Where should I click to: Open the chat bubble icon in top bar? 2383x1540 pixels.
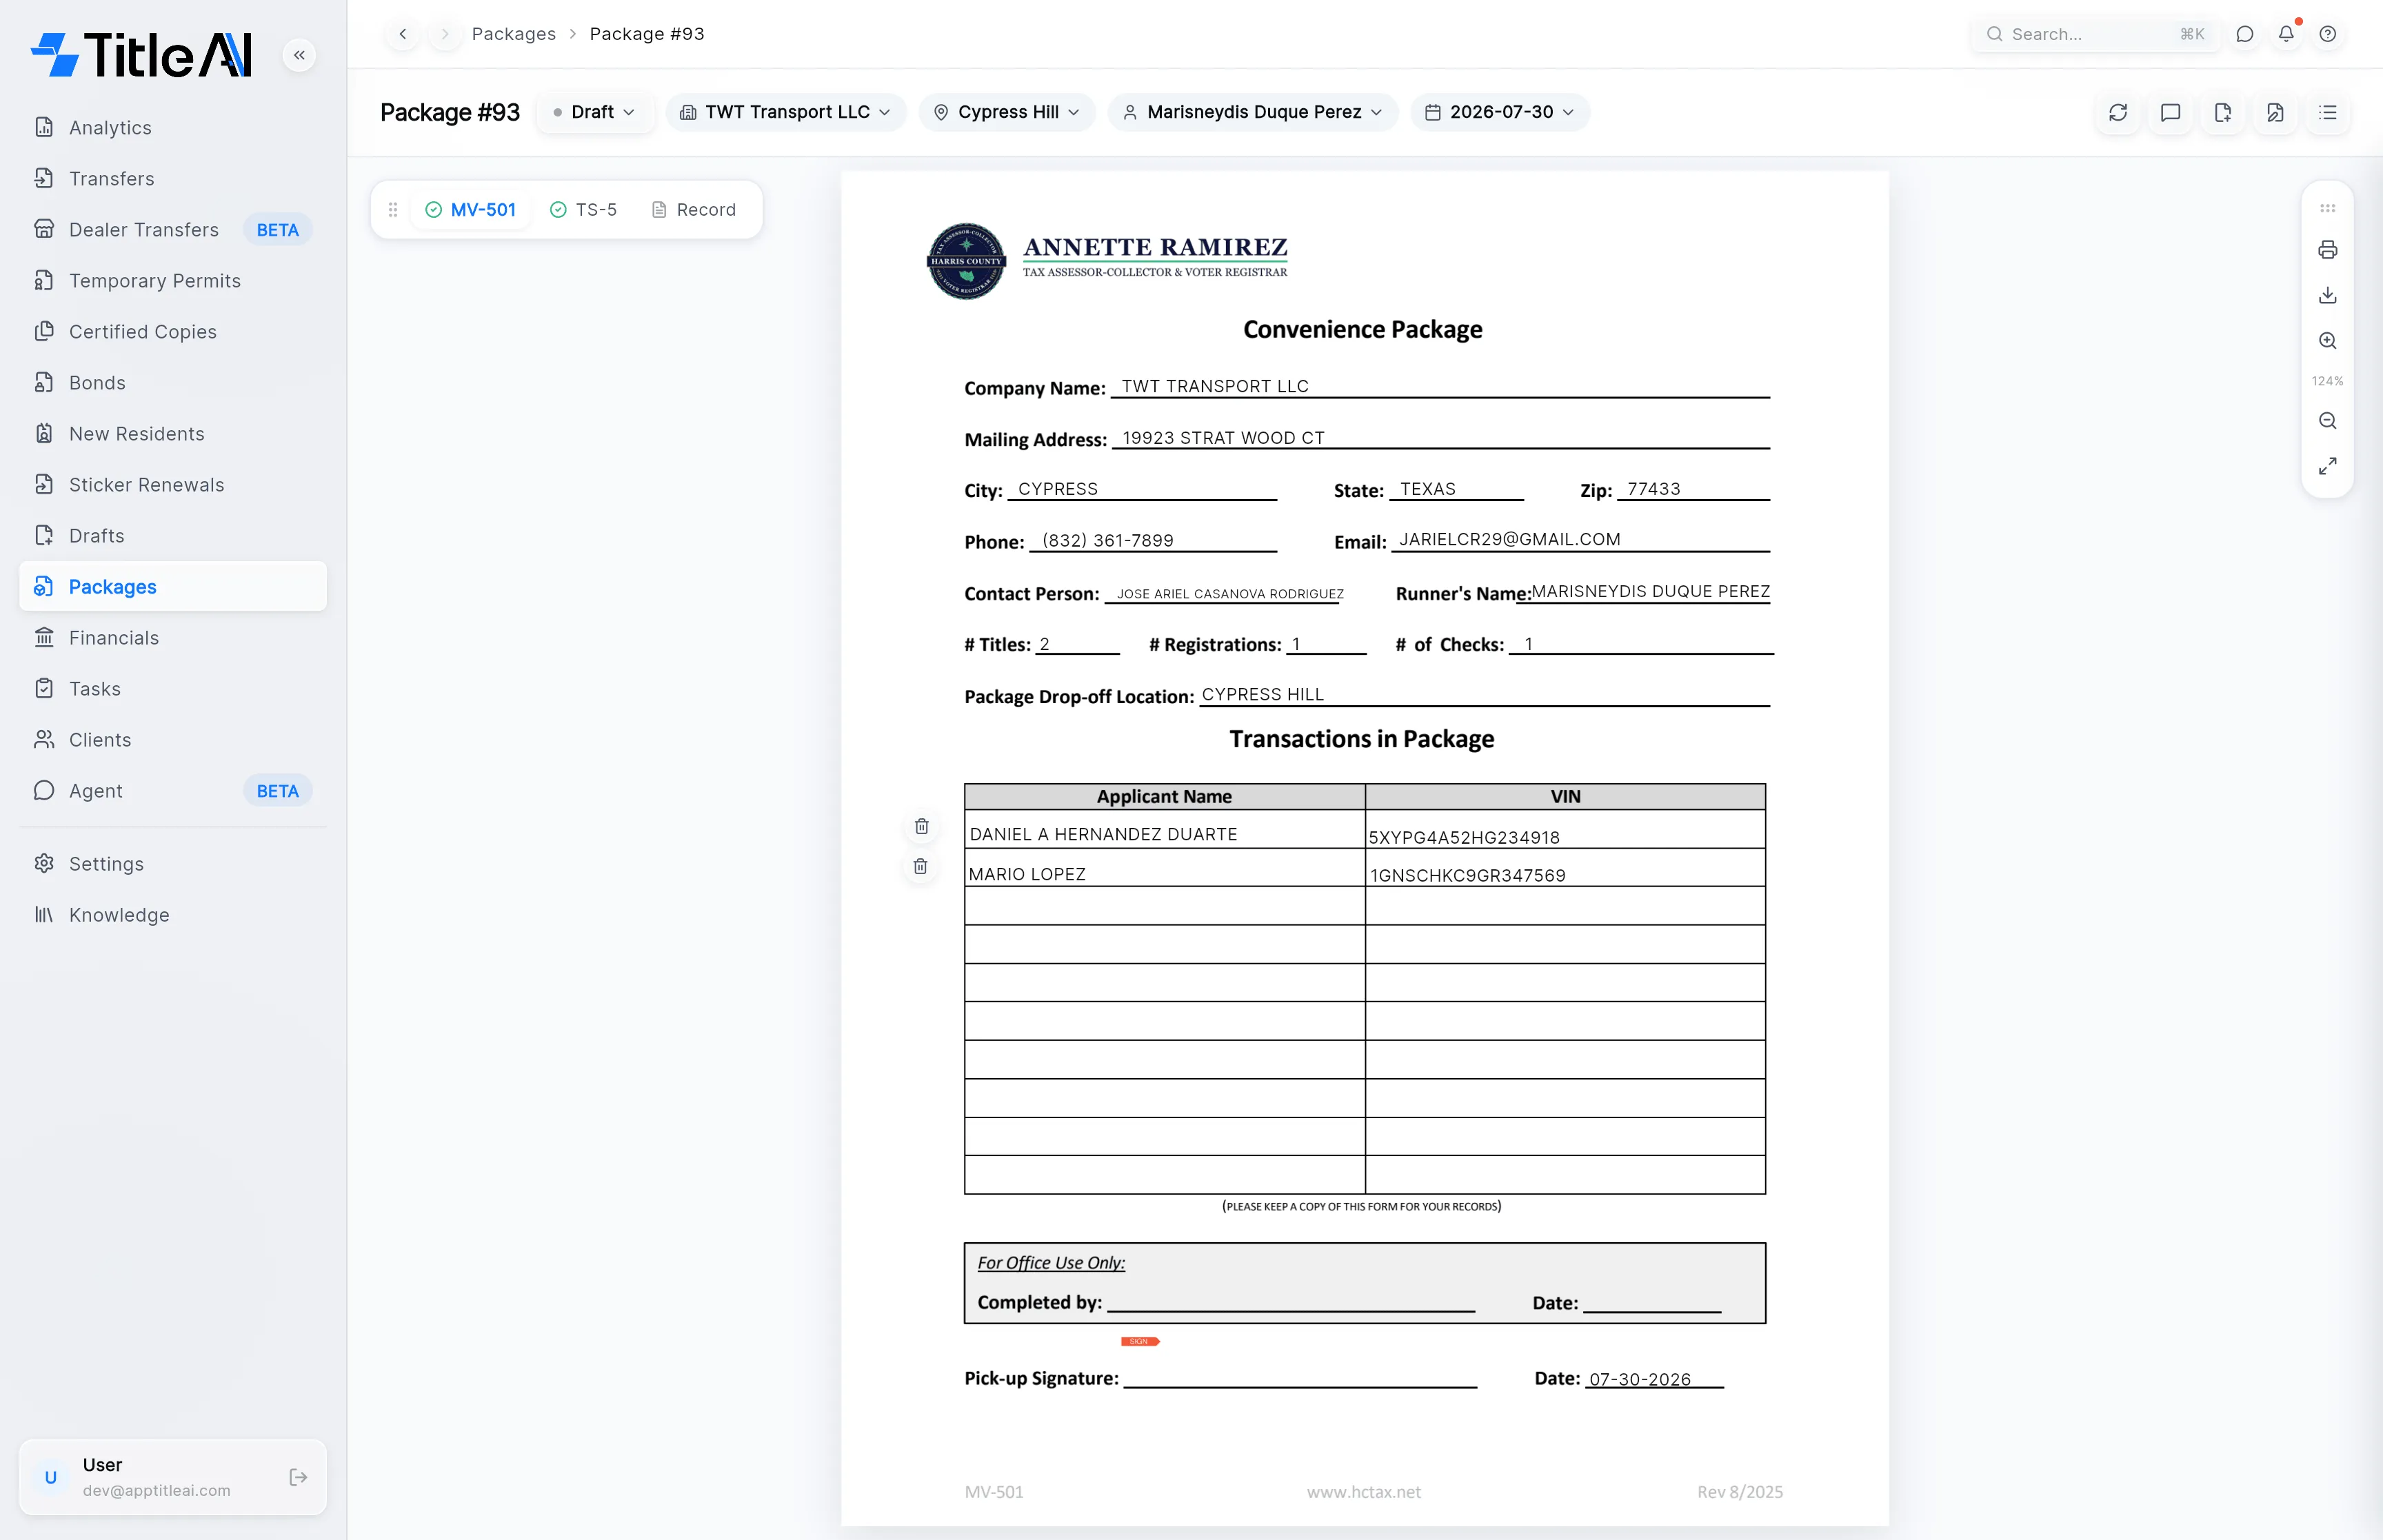tap(2245, 34)
